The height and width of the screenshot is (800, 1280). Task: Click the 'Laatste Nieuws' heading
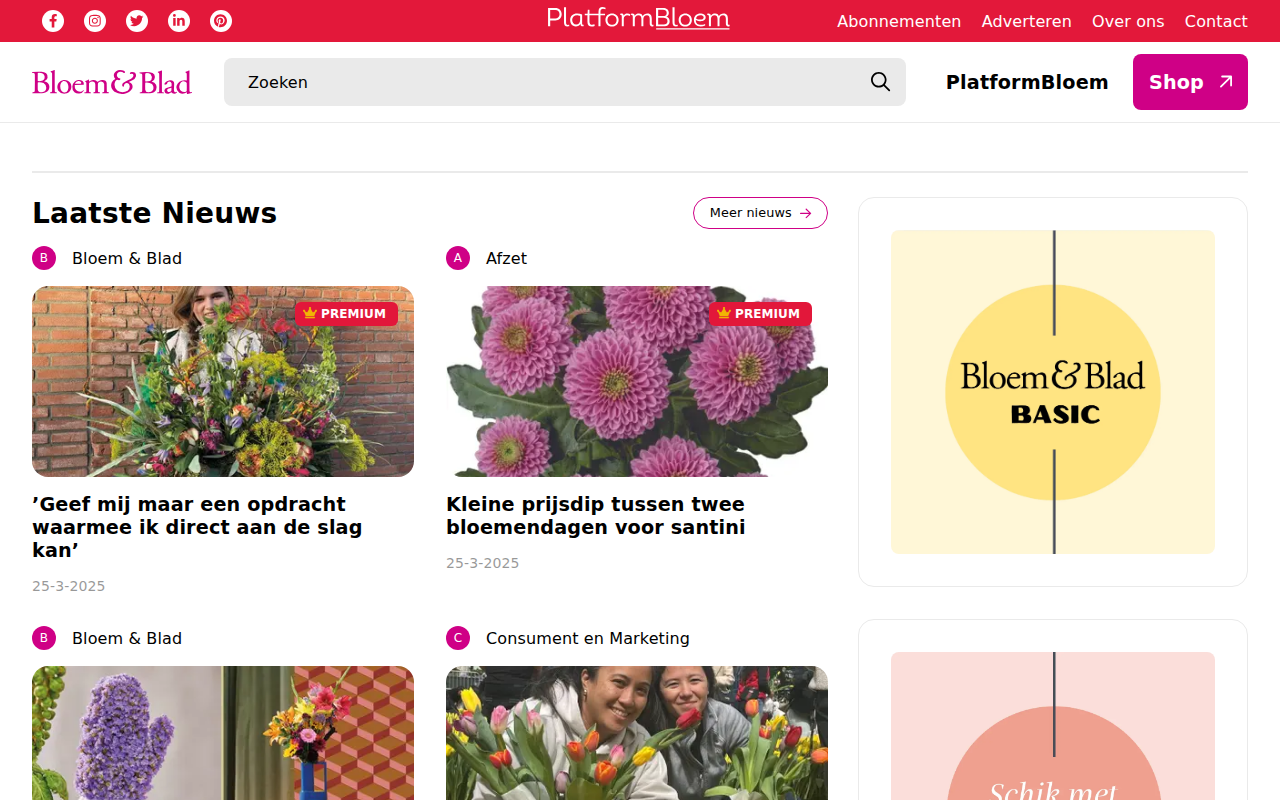pos(155,213)
